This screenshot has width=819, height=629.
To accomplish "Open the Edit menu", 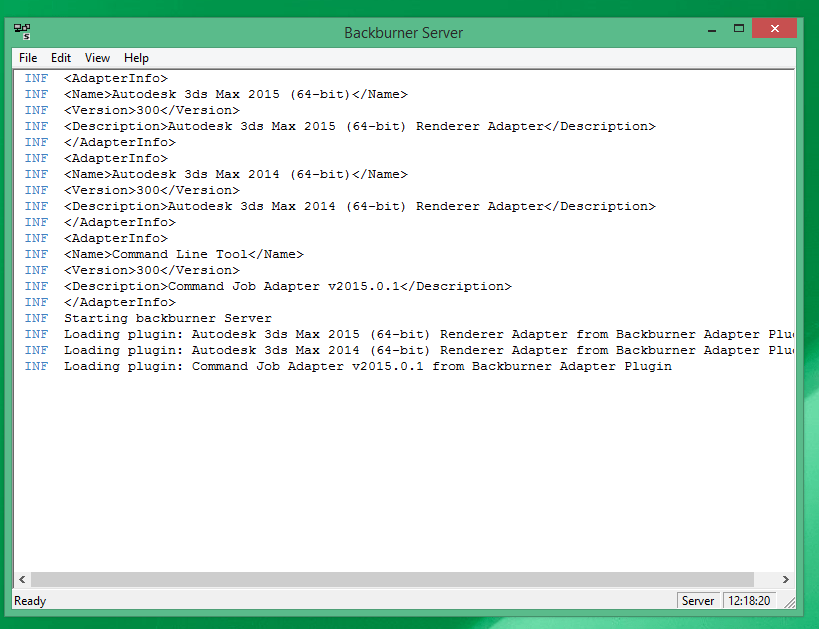I will [61, 58].
